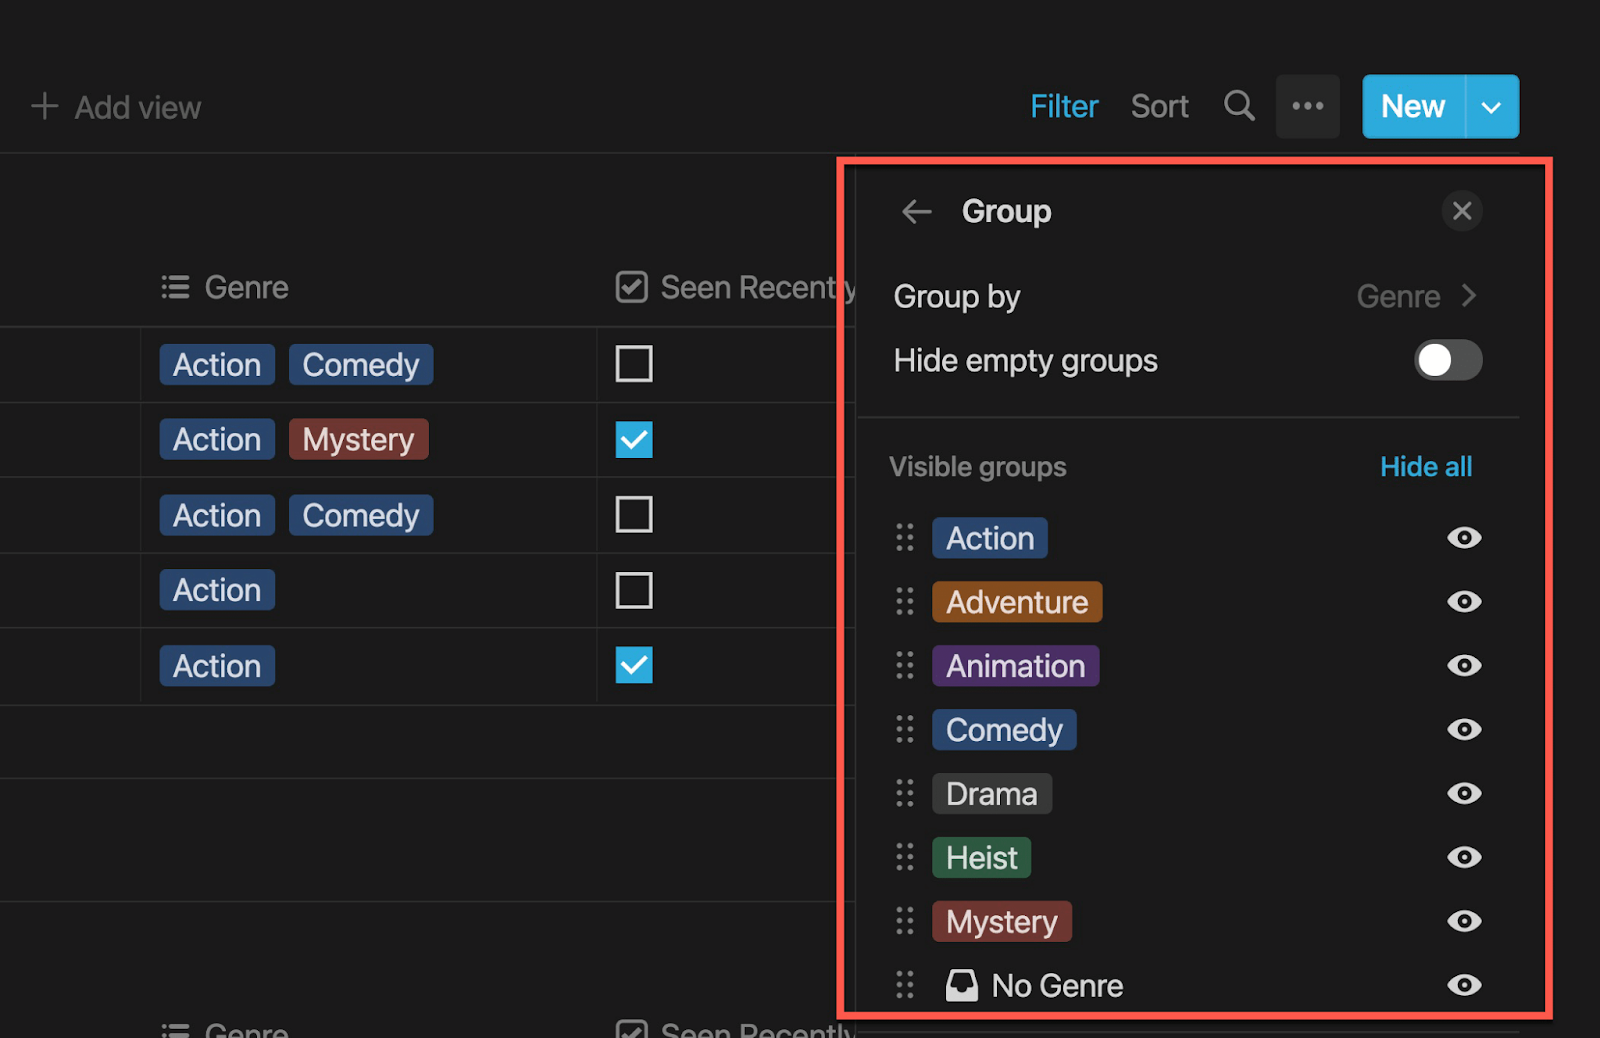Click the New button

pyautogui.click(x=1413, y=106)
